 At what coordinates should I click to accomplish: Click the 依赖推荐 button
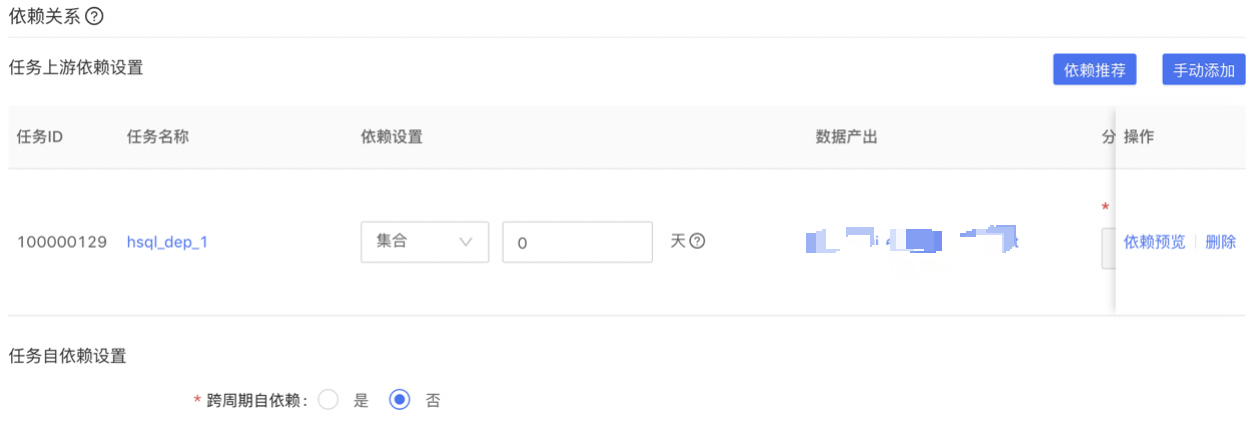1094,70
